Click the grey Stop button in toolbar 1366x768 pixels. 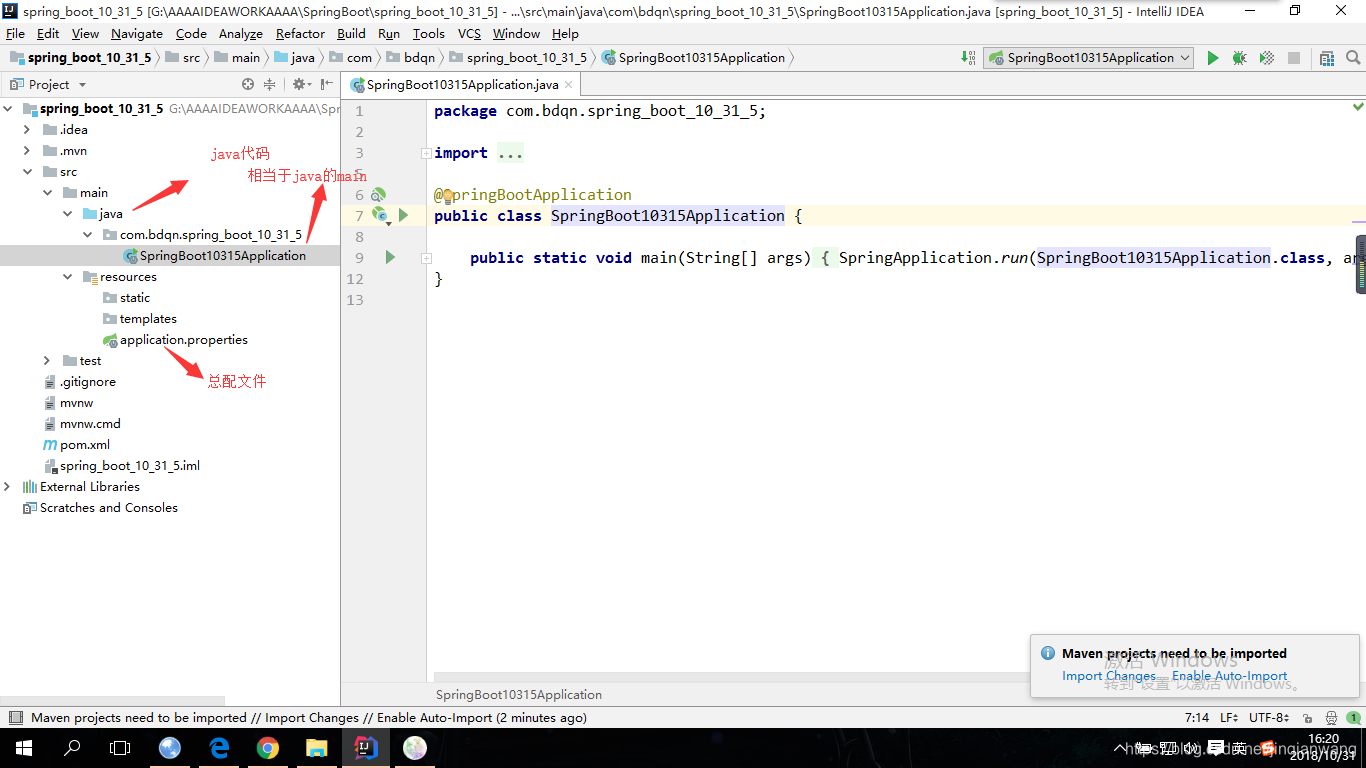1293,58
